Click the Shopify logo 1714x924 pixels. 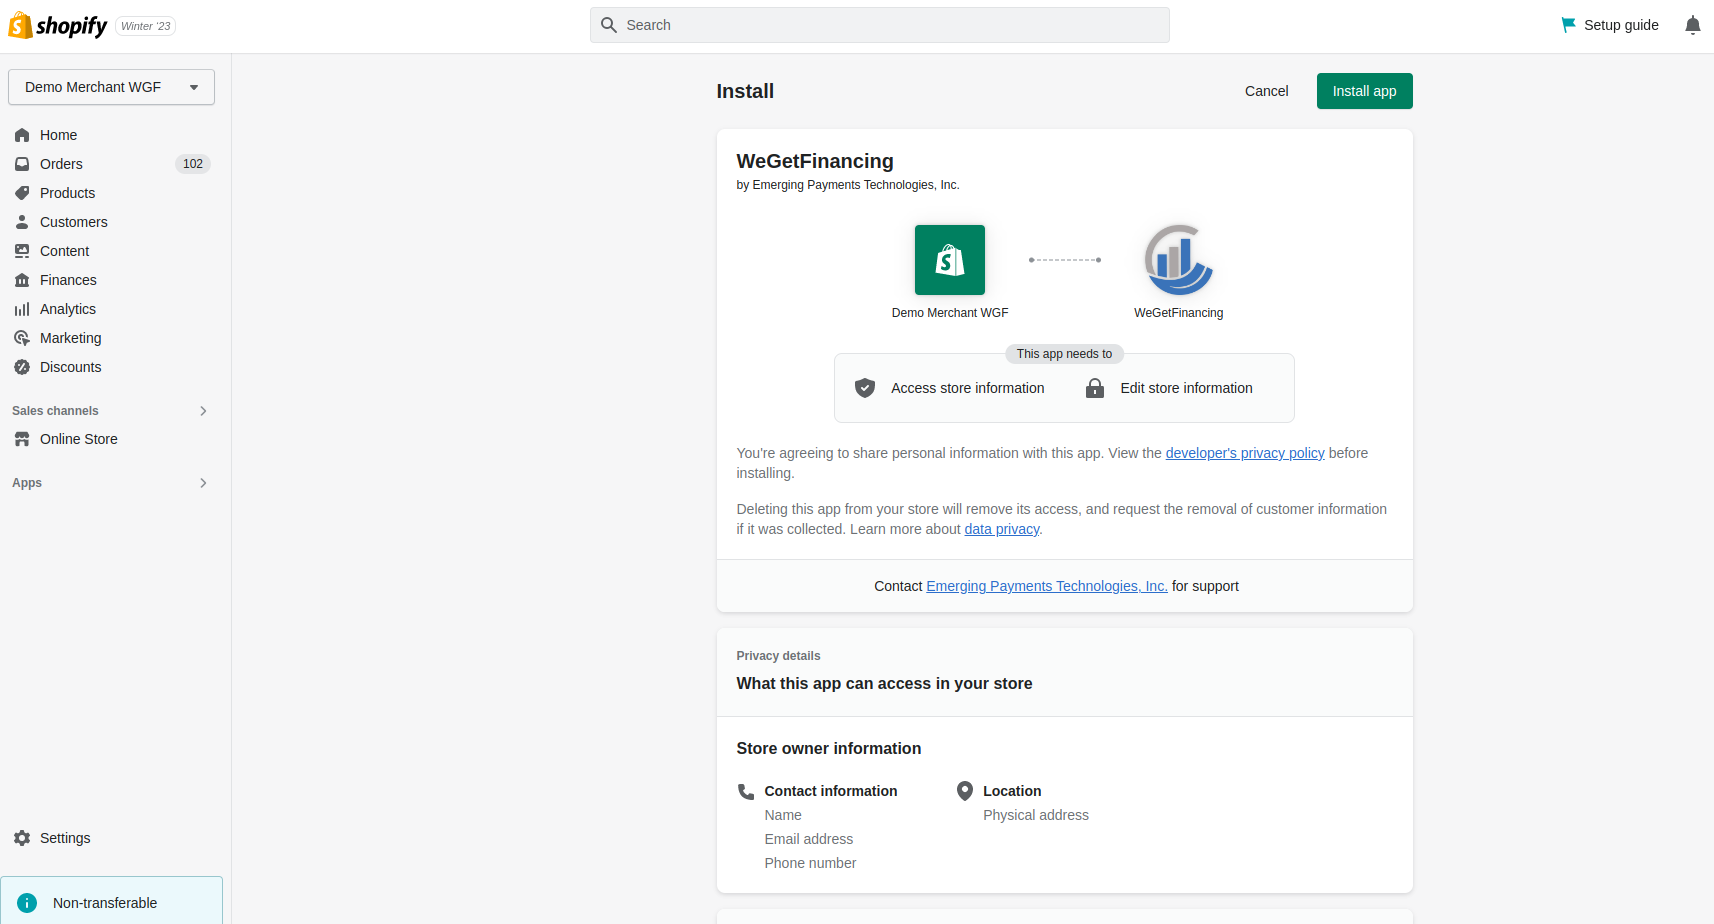57,26
